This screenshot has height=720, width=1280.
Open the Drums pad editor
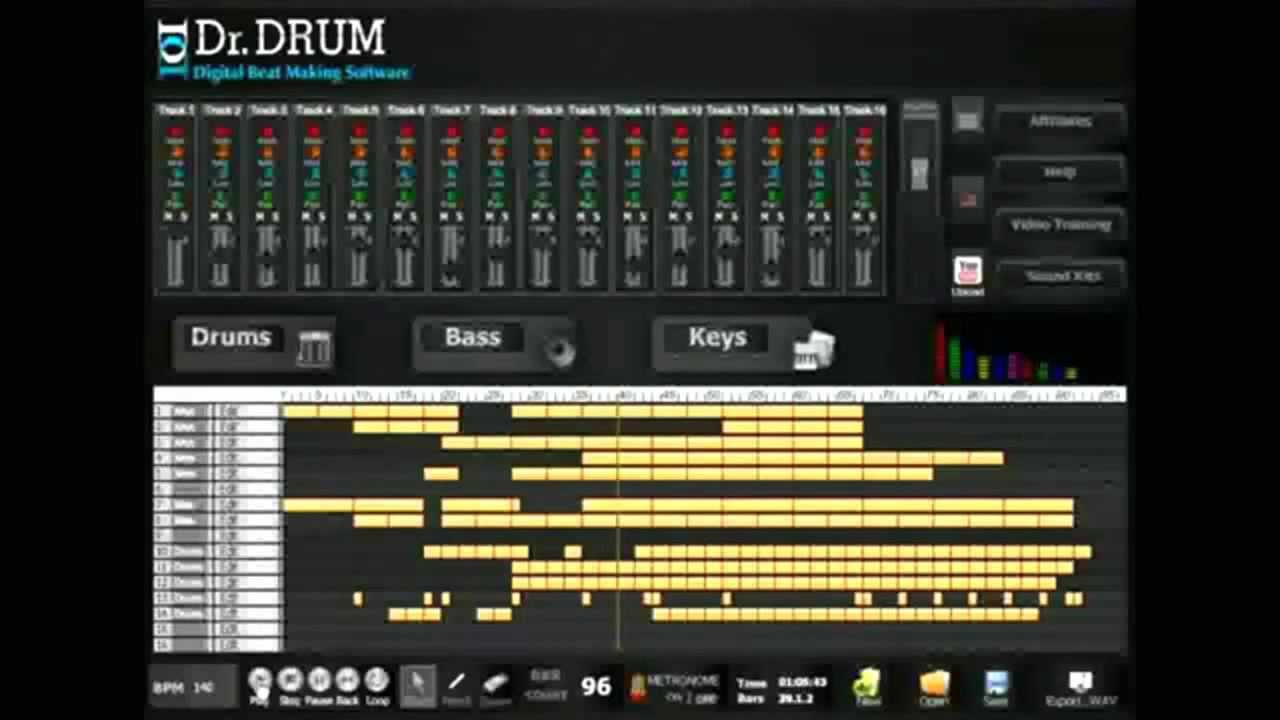254,343
